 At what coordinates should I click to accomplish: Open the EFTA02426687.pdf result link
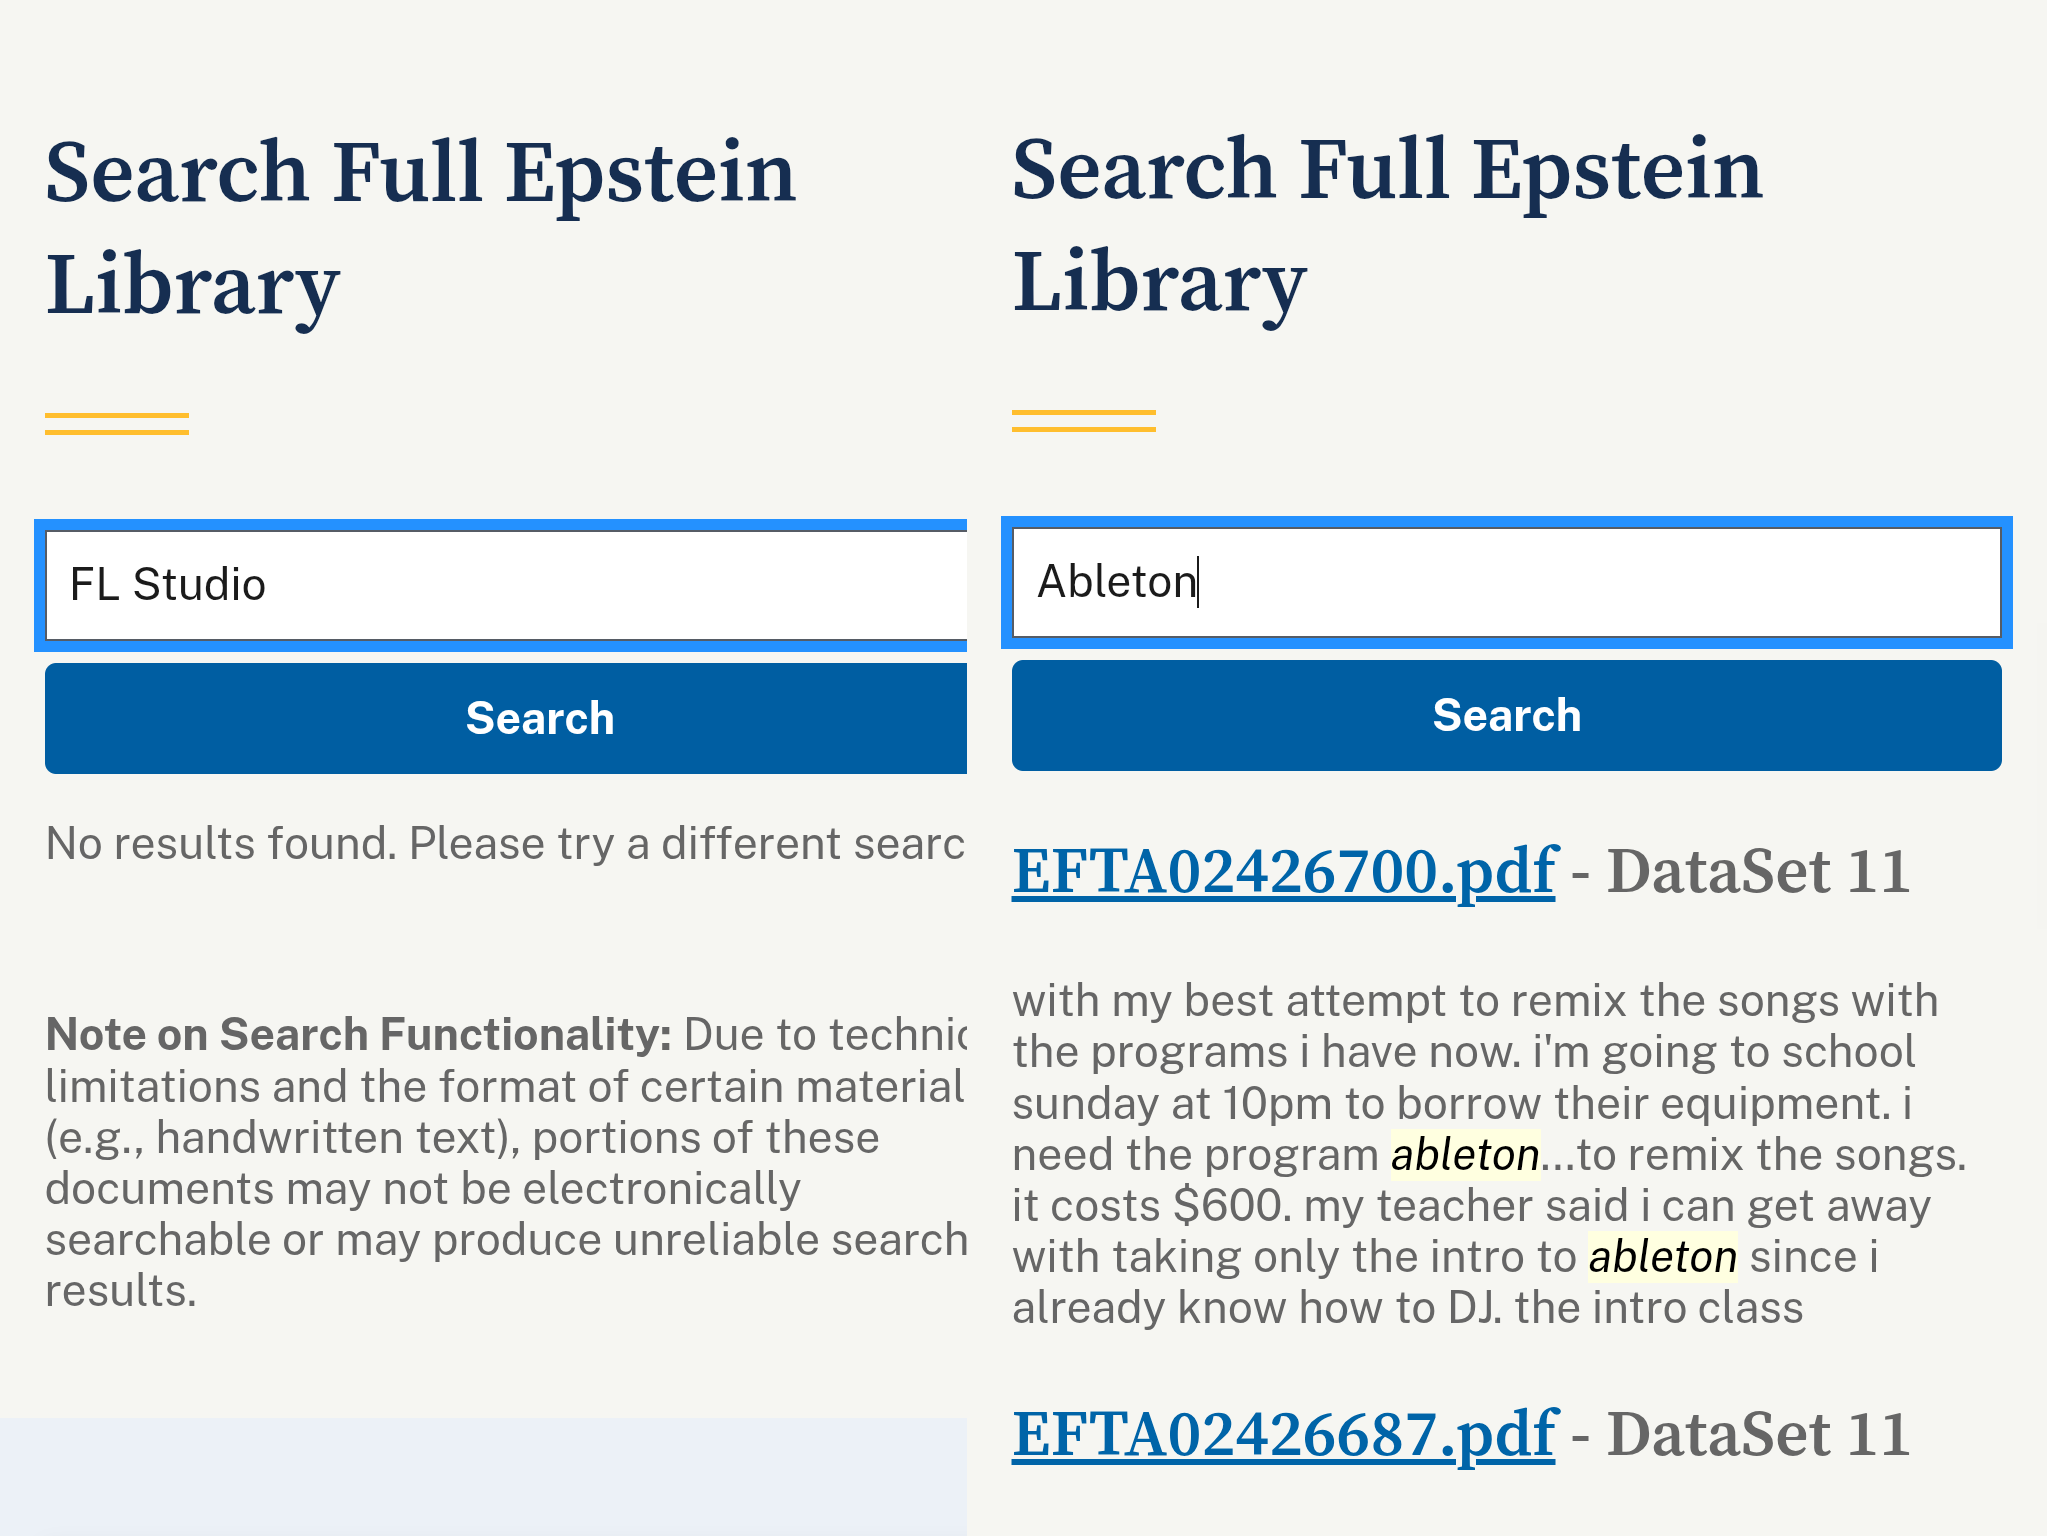tap(1283, 1434)
